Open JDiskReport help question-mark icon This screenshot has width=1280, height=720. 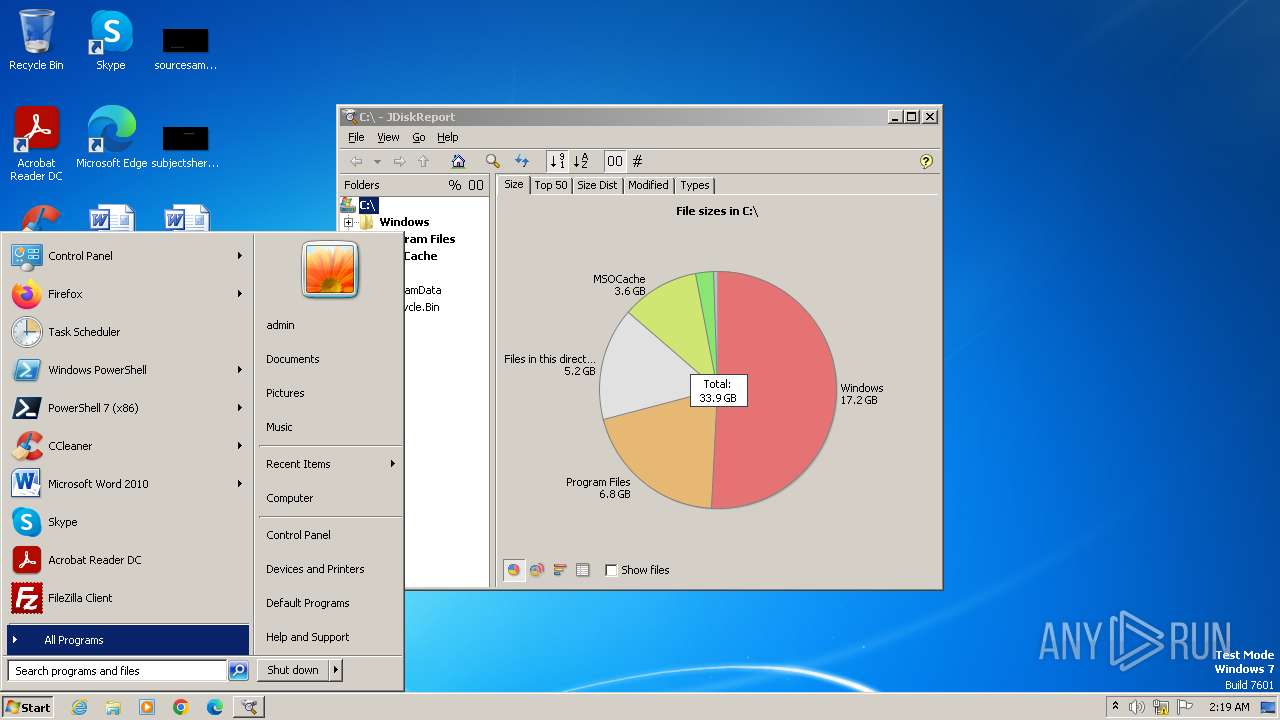click(x=926, y=161)
